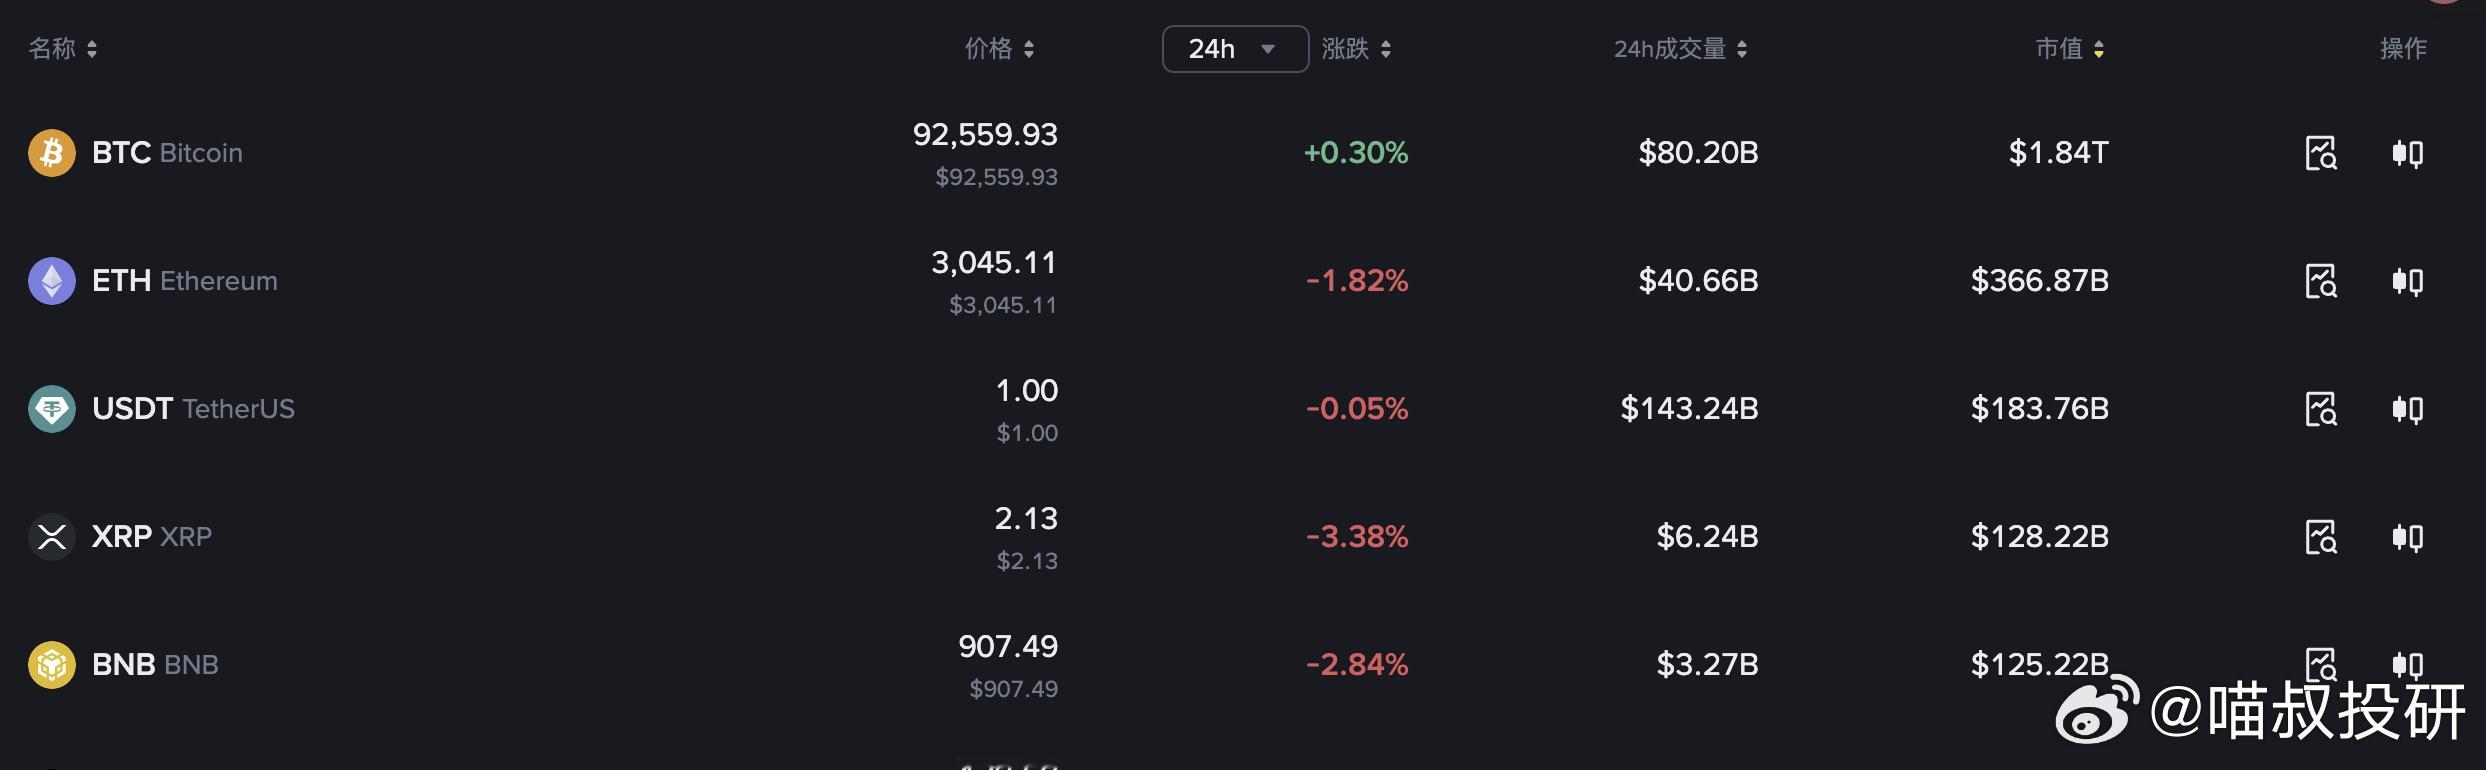Viewport: 2486px width, 770px height.
Task: Click the green +0.30% change indicator for BTC
Action: pyautogui.click(x=1356, y=153)
